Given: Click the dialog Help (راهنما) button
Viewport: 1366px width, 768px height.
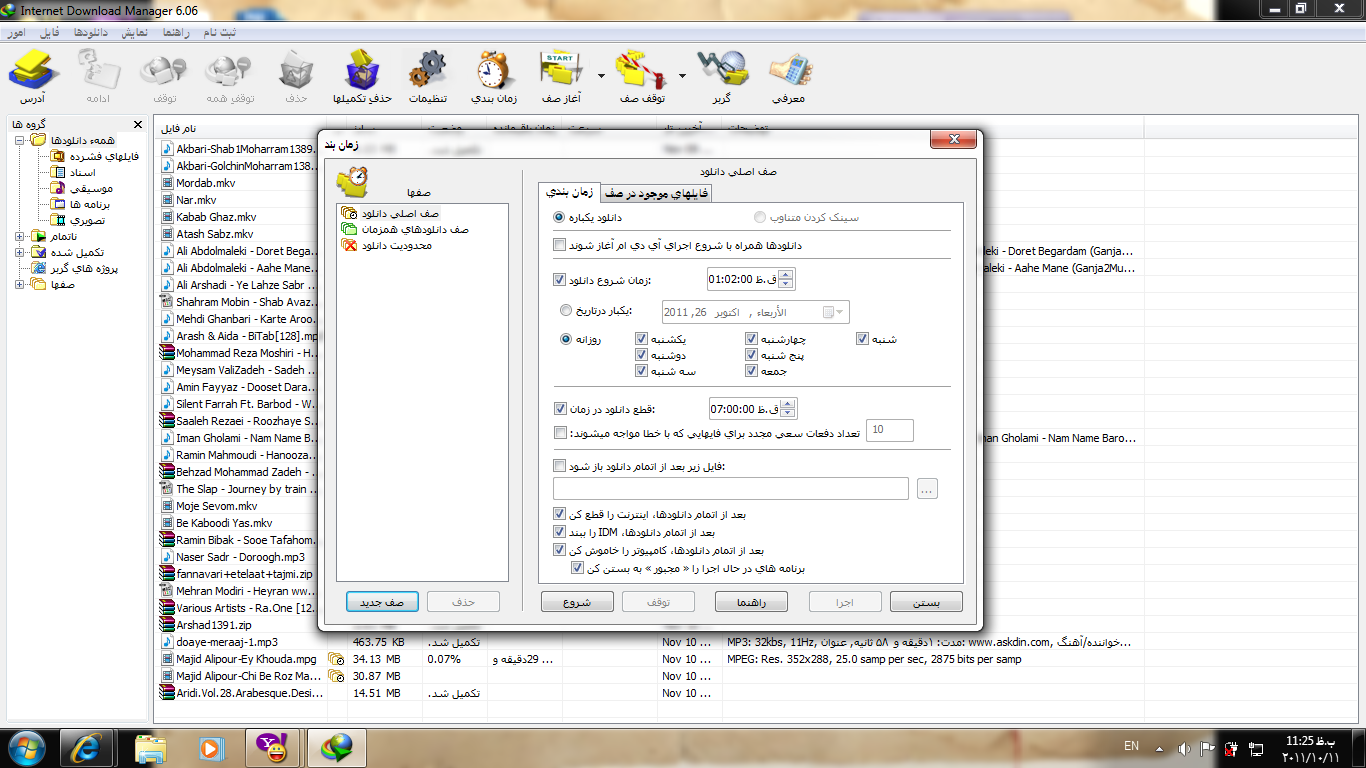Looking at the screenshot, I should point(751,602).
